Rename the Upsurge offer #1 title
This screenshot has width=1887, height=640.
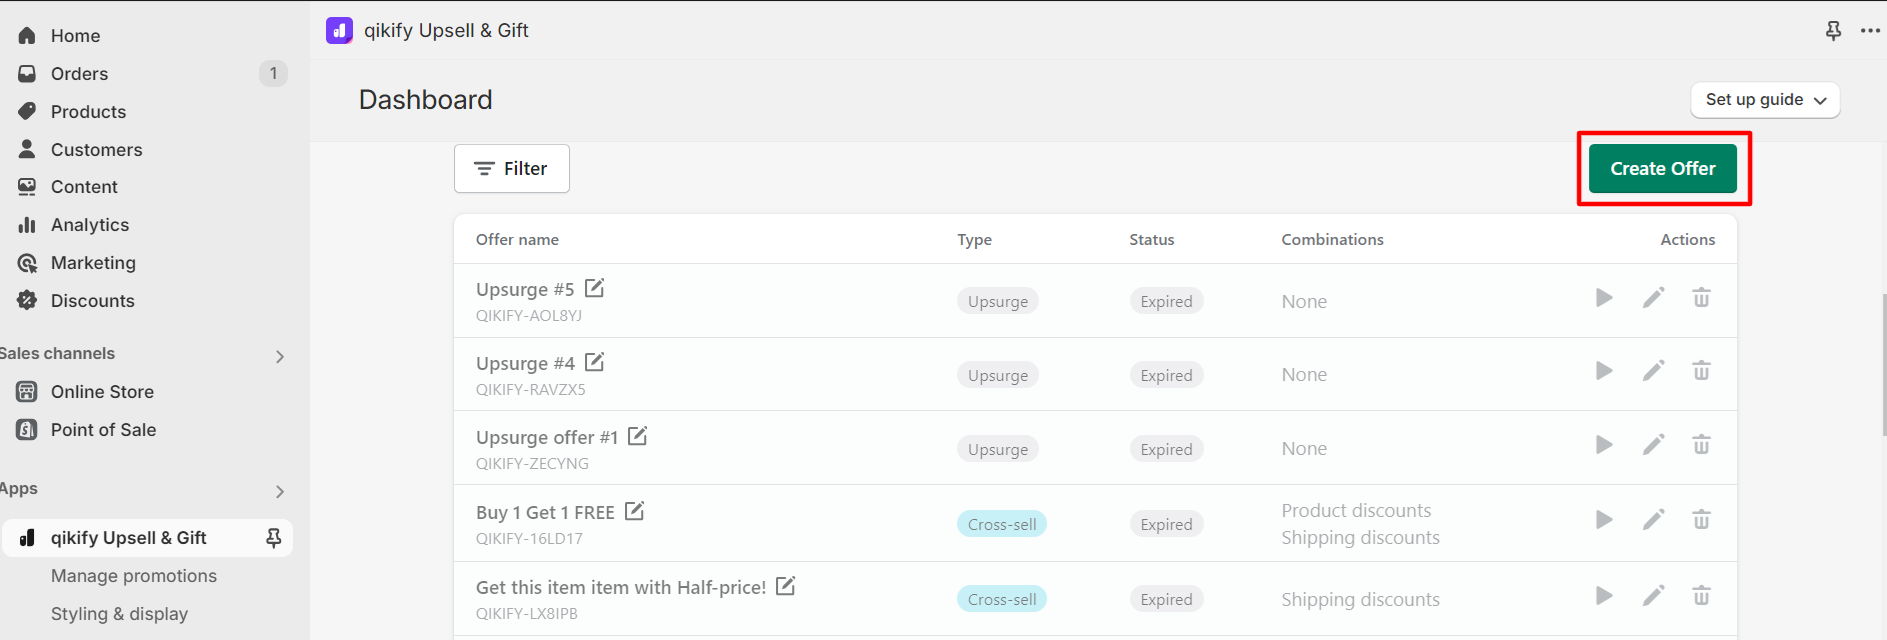click(x=637, y=436)
